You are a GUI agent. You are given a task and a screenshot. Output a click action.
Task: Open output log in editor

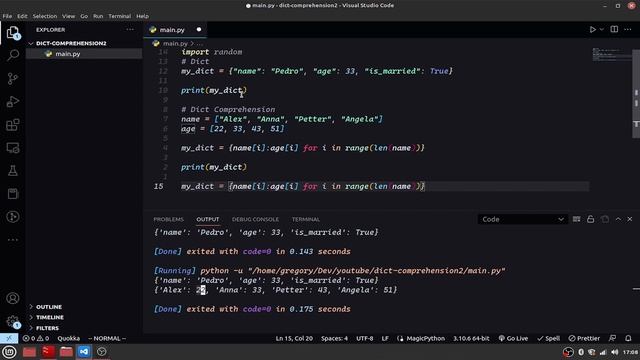point(604,219)
